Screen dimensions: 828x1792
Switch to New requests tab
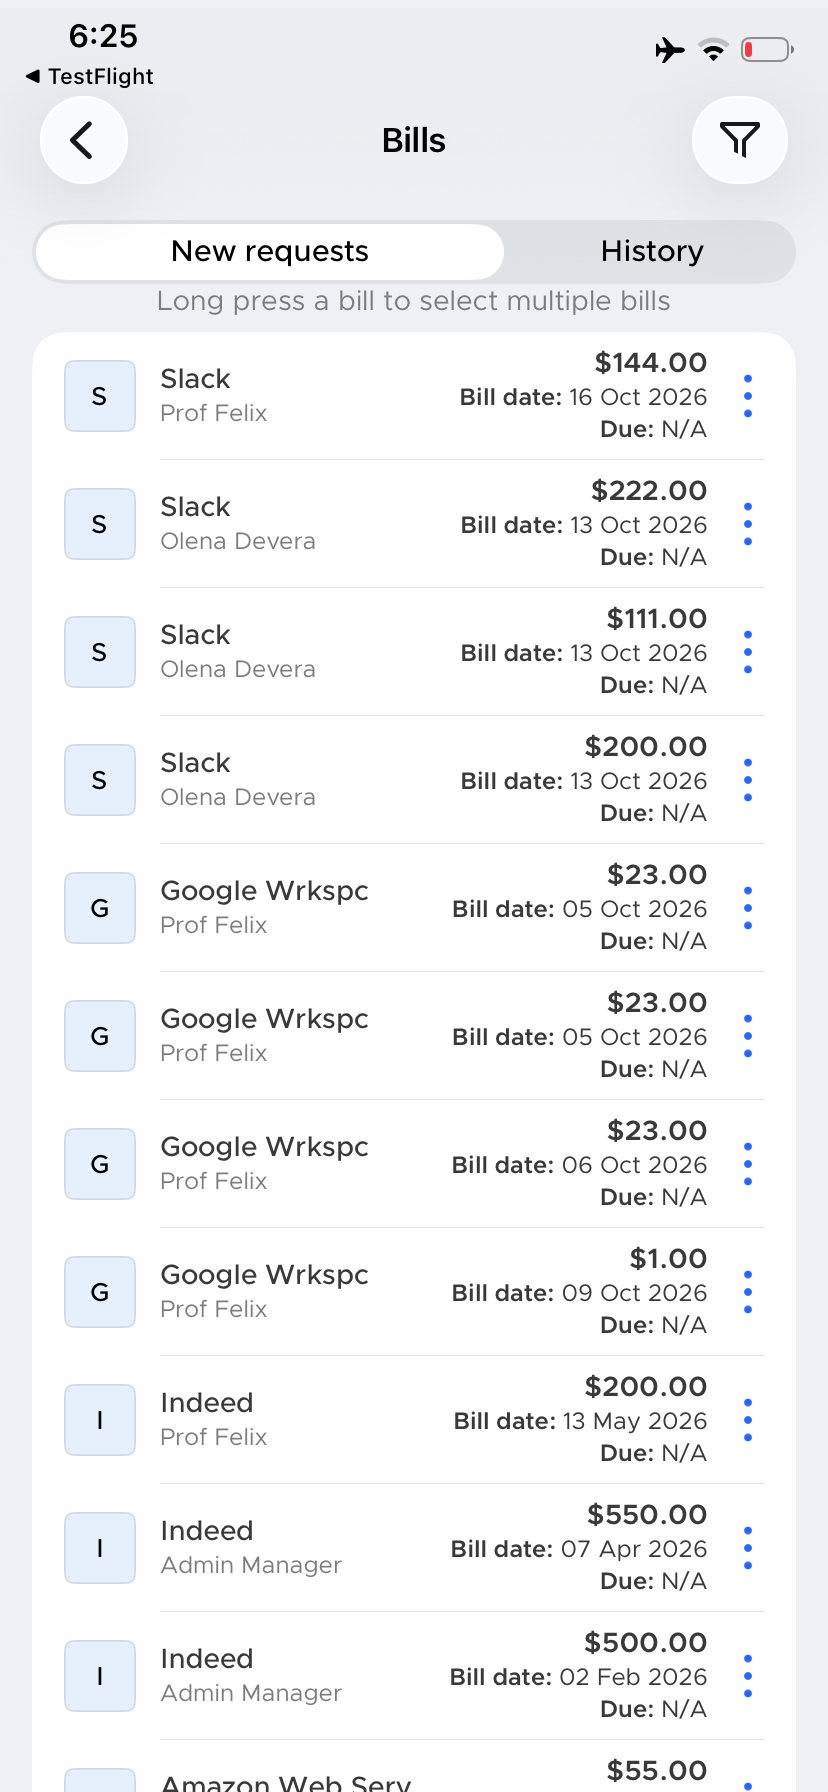[270, 251]
